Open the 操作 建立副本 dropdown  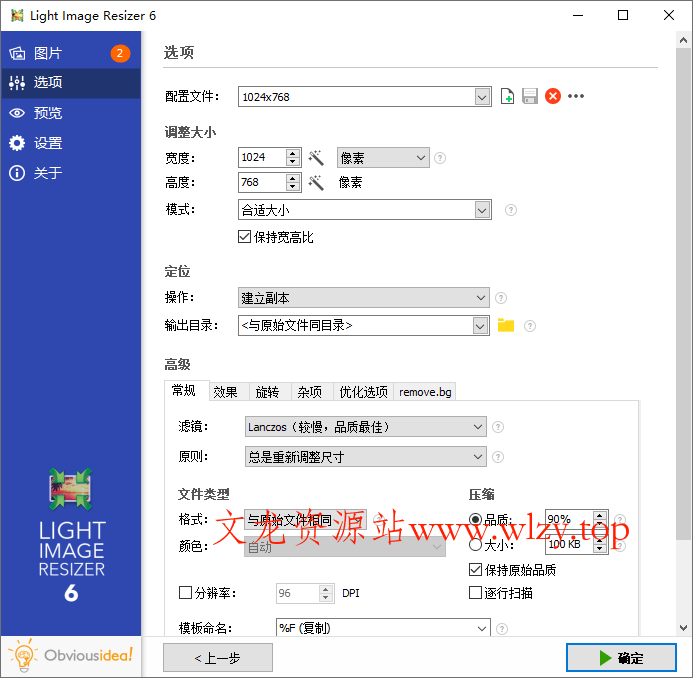click(x=363, y=298)
